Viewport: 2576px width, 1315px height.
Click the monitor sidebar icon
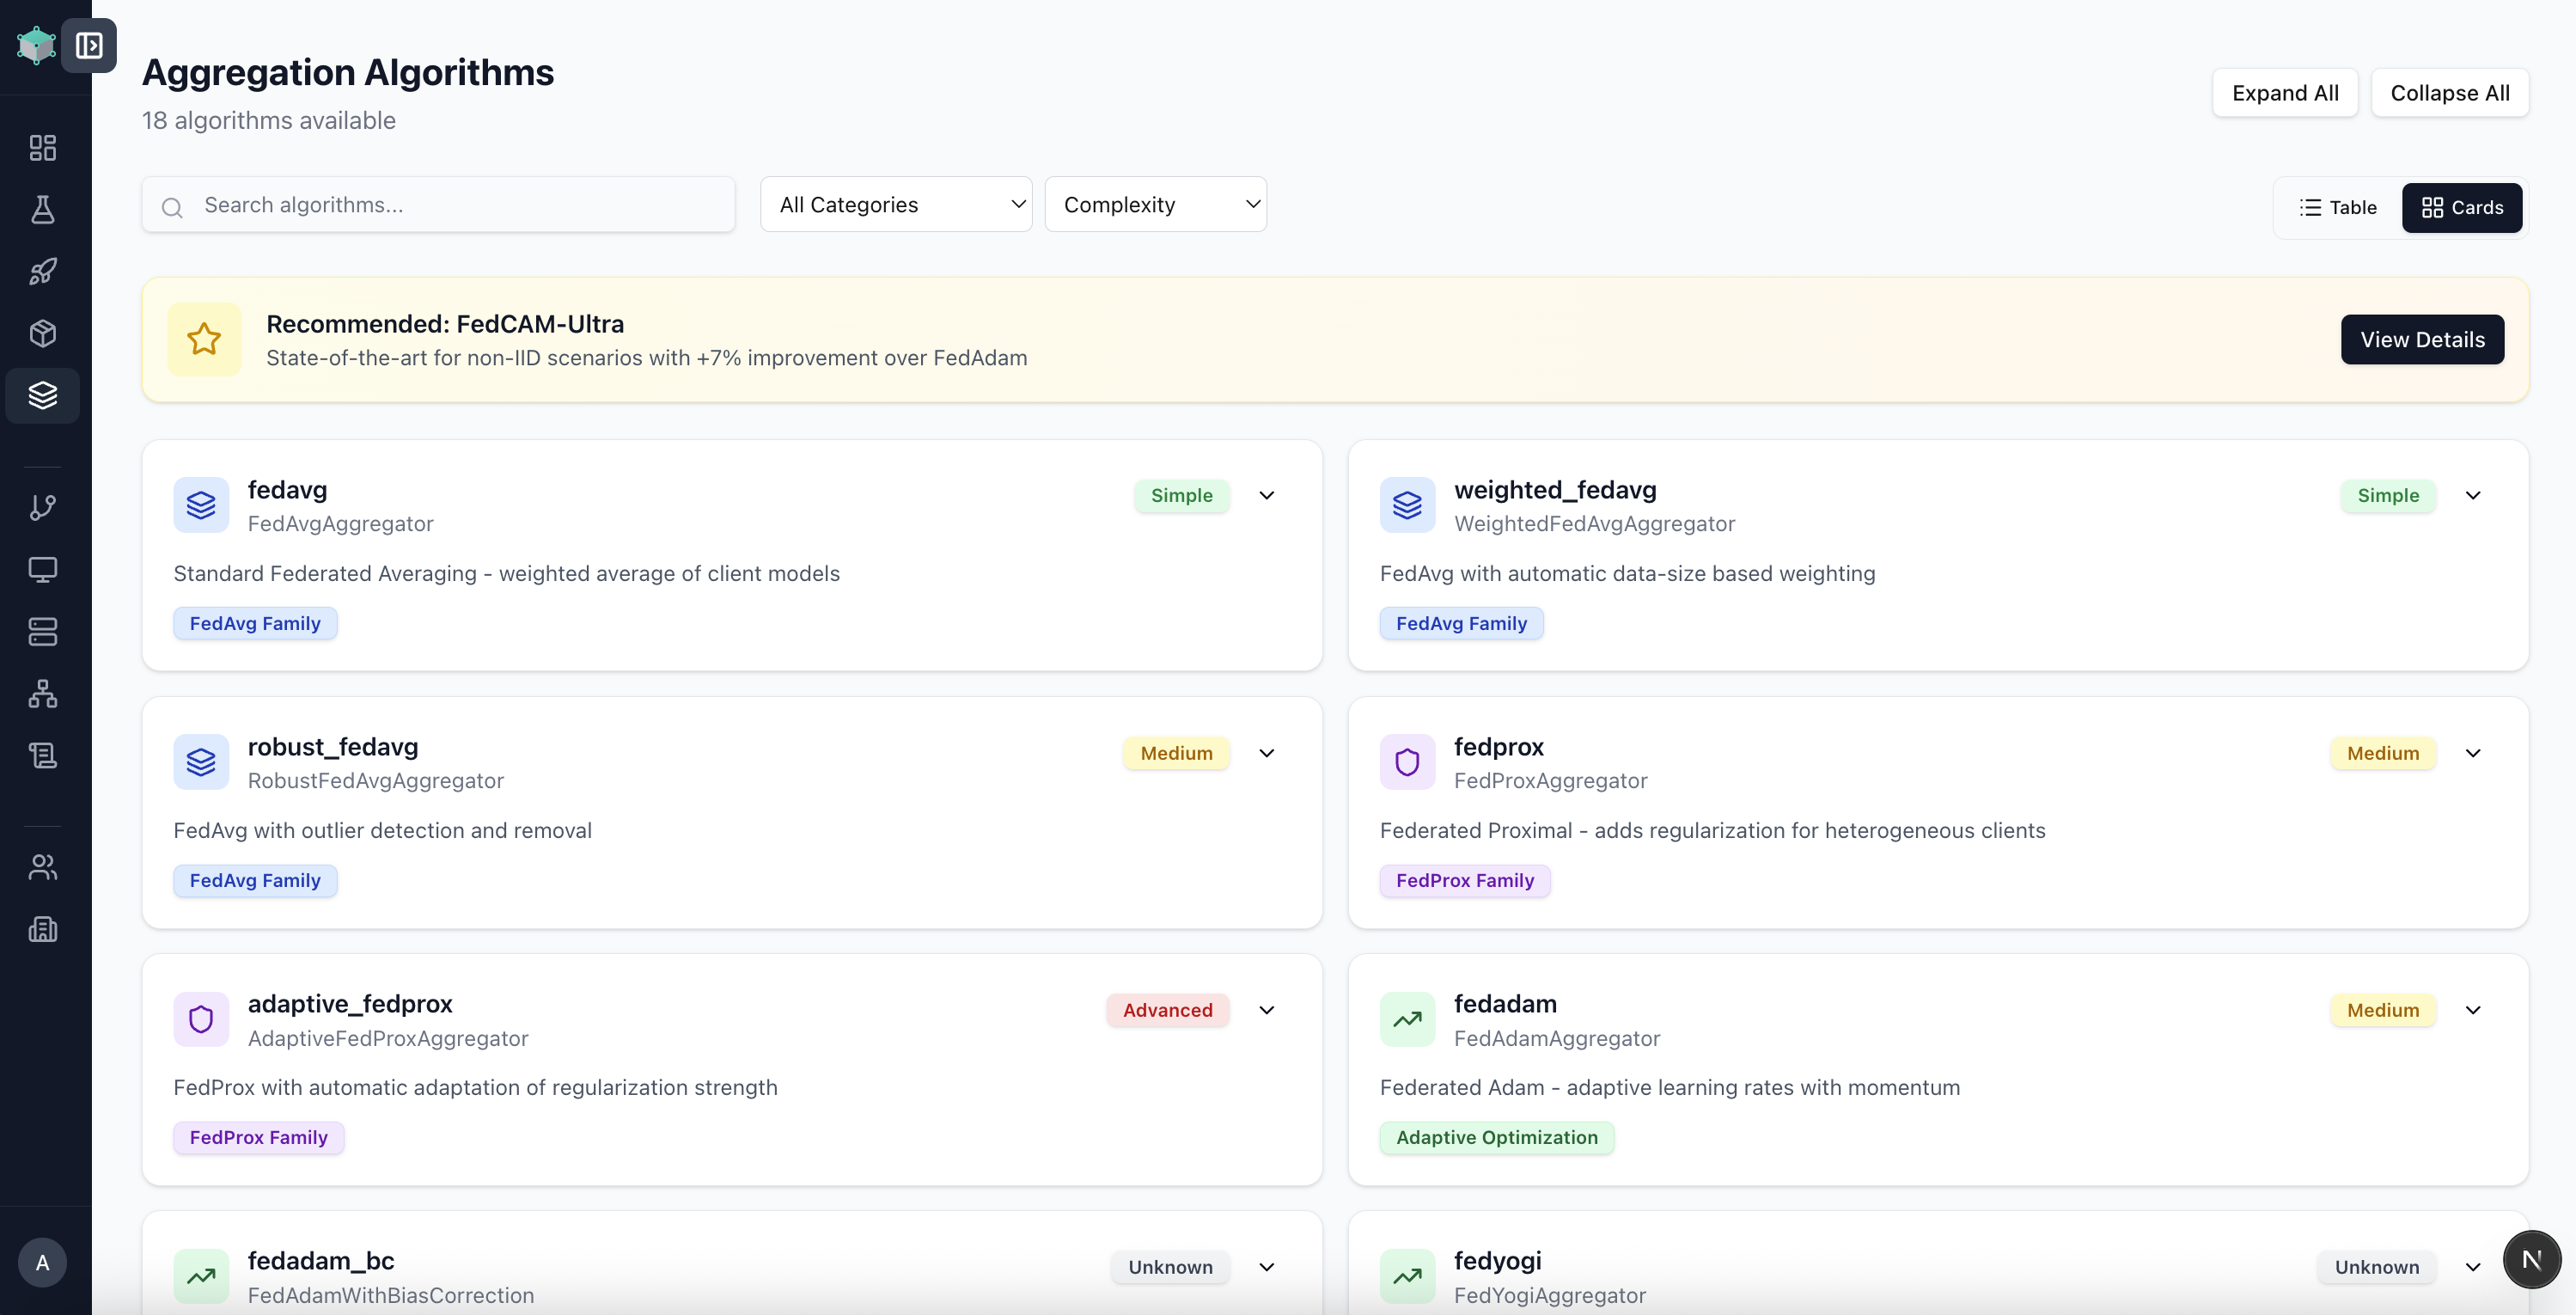[x=42, y=570]
